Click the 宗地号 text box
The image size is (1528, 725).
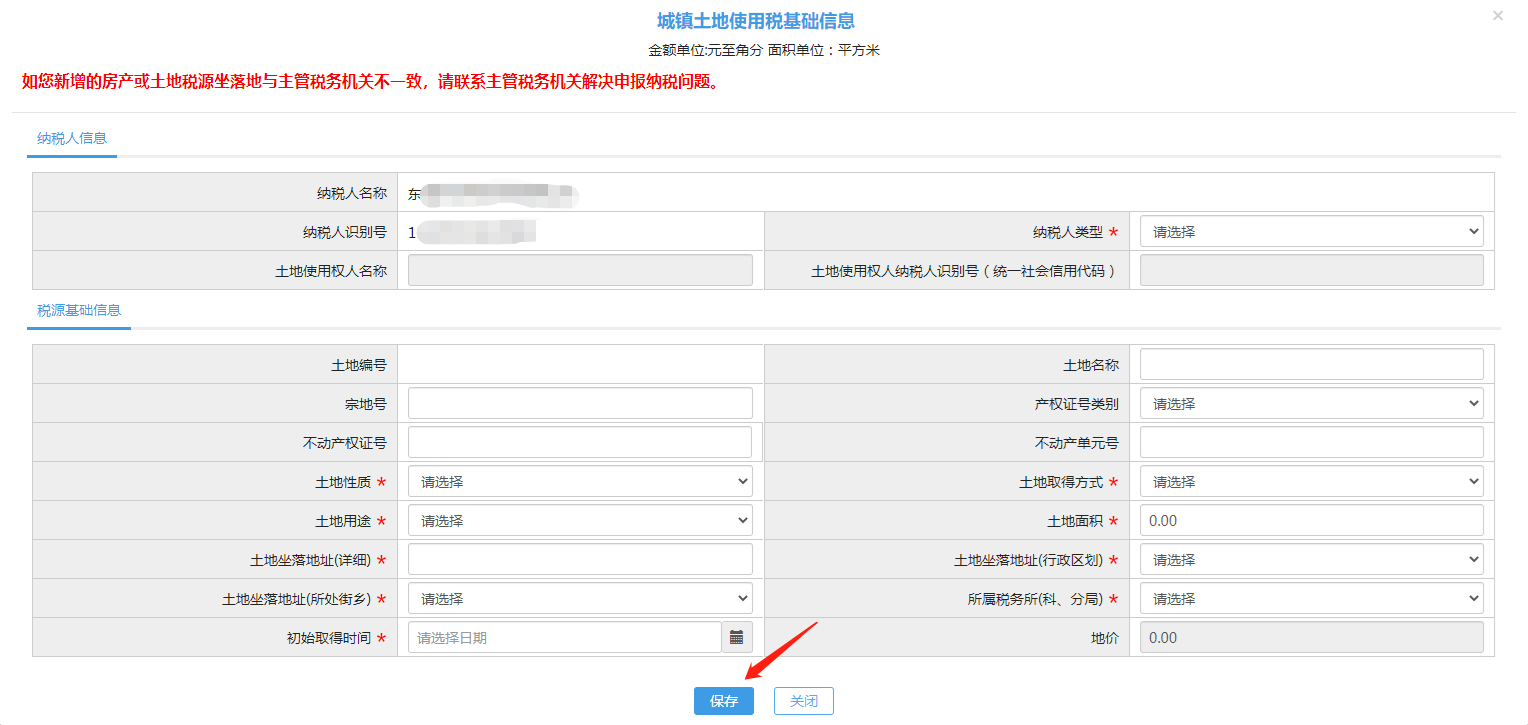pyautogui.click(x=580, y=404)
